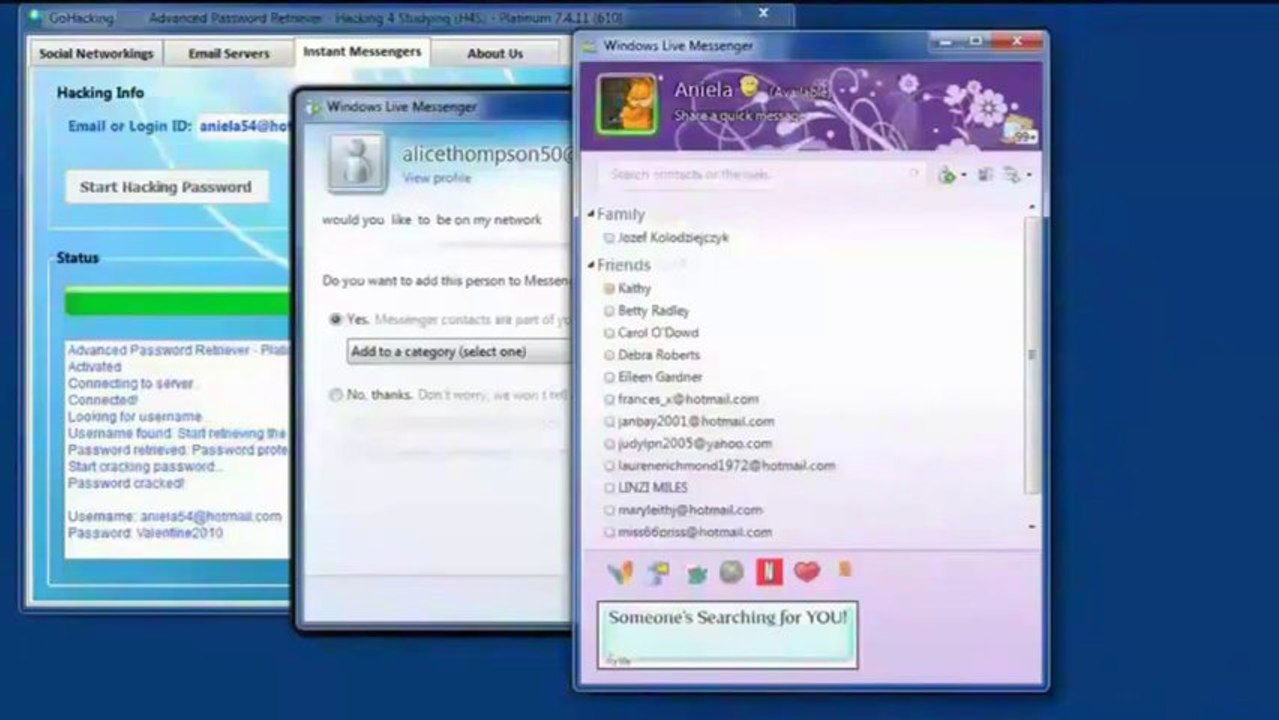Click the small orange icon after the heart
The height and width of the screenshot is (720, 1279).
coord(845,569)
